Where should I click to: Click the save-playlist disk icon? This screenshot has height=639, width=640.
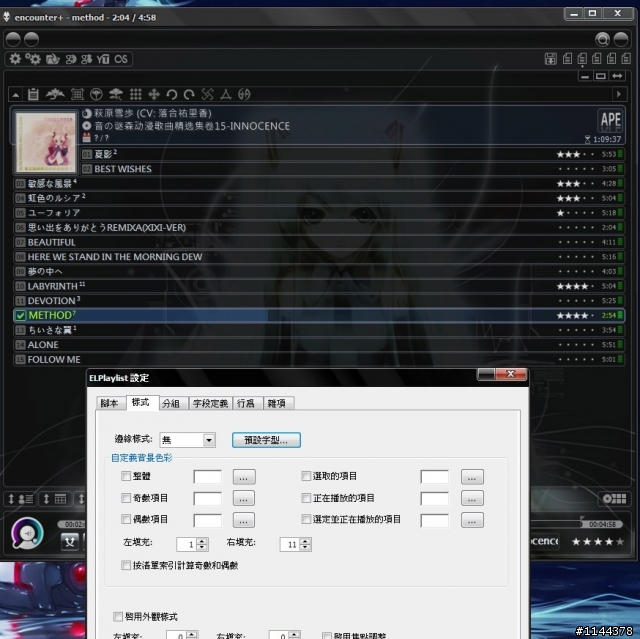pyautogui.click(x=551, y=59)
